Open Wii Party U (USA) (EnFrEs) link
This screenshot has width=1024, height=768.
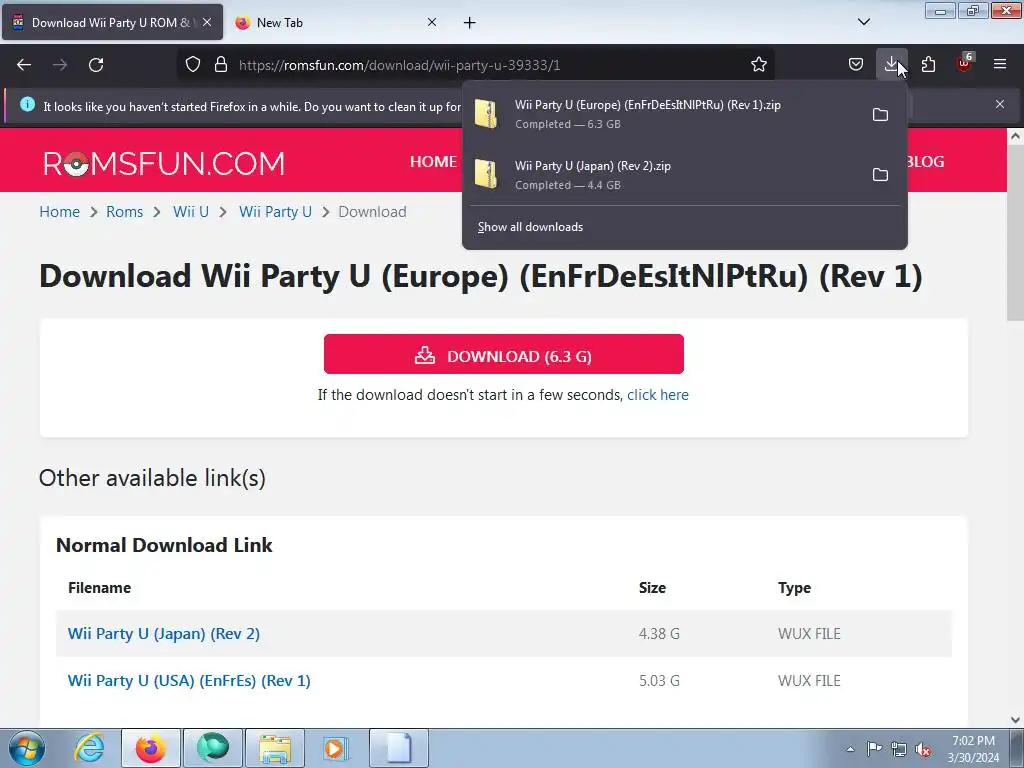(x=189, y=680)
